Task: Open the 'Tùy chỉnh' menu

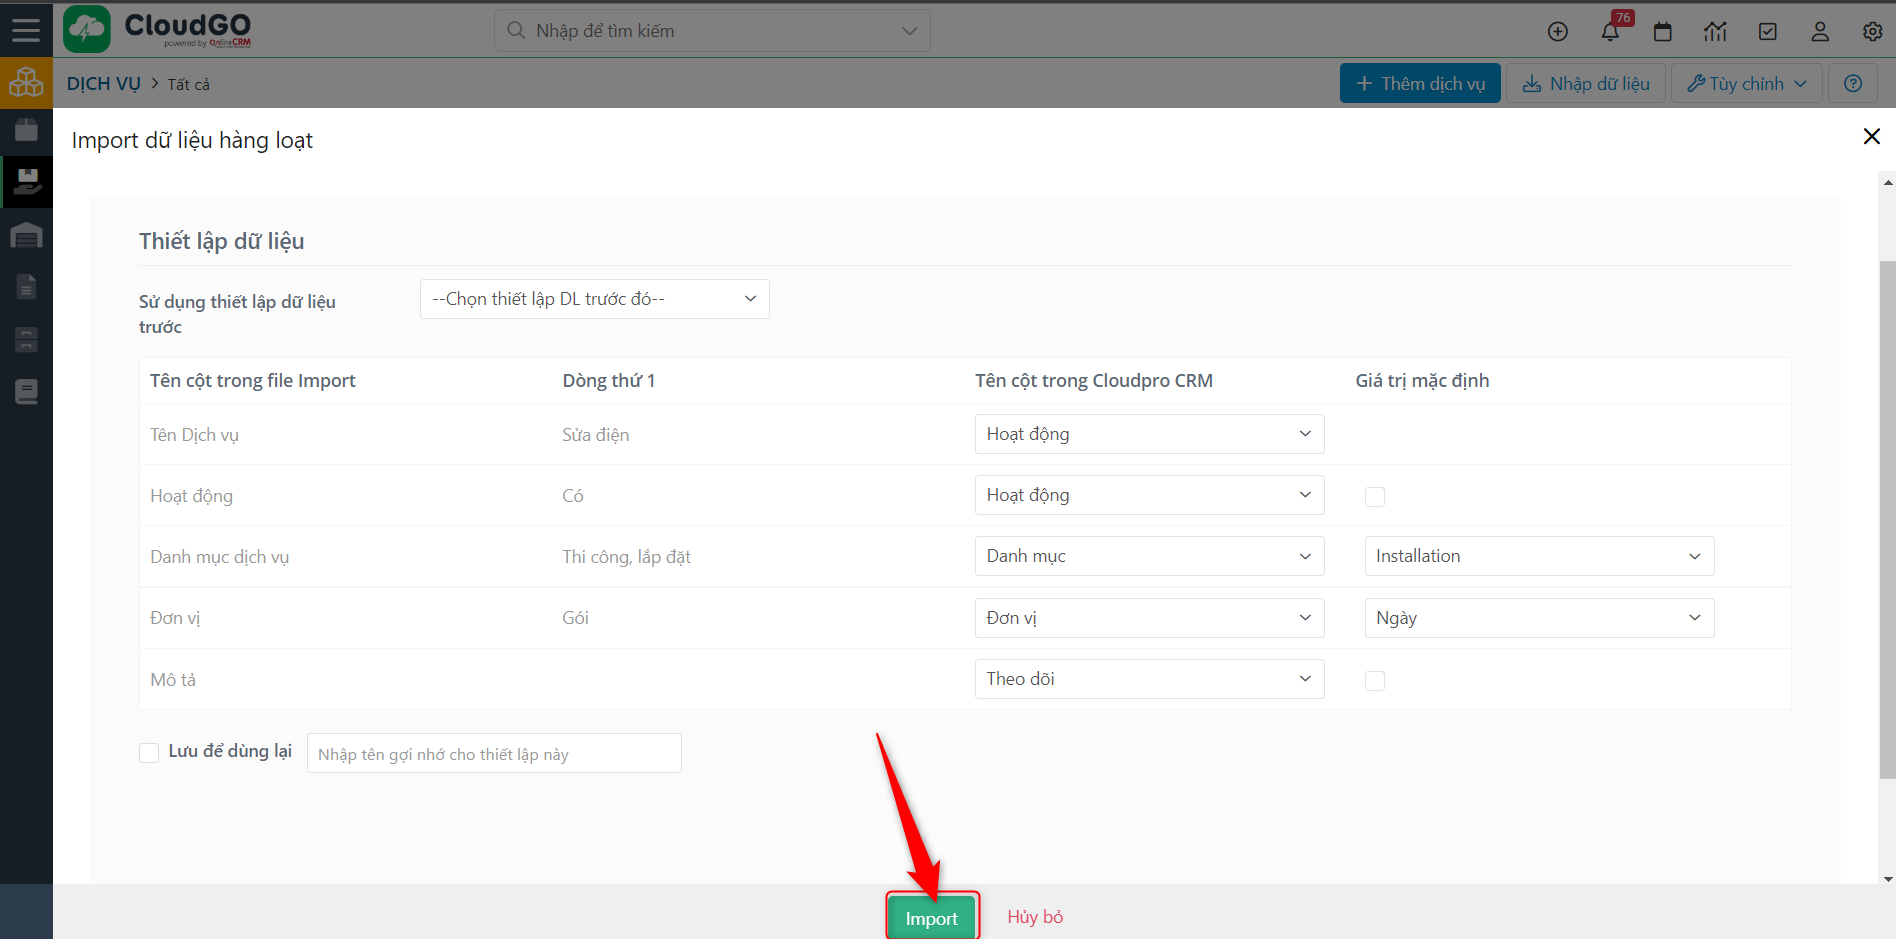Action: (1746, 84)
